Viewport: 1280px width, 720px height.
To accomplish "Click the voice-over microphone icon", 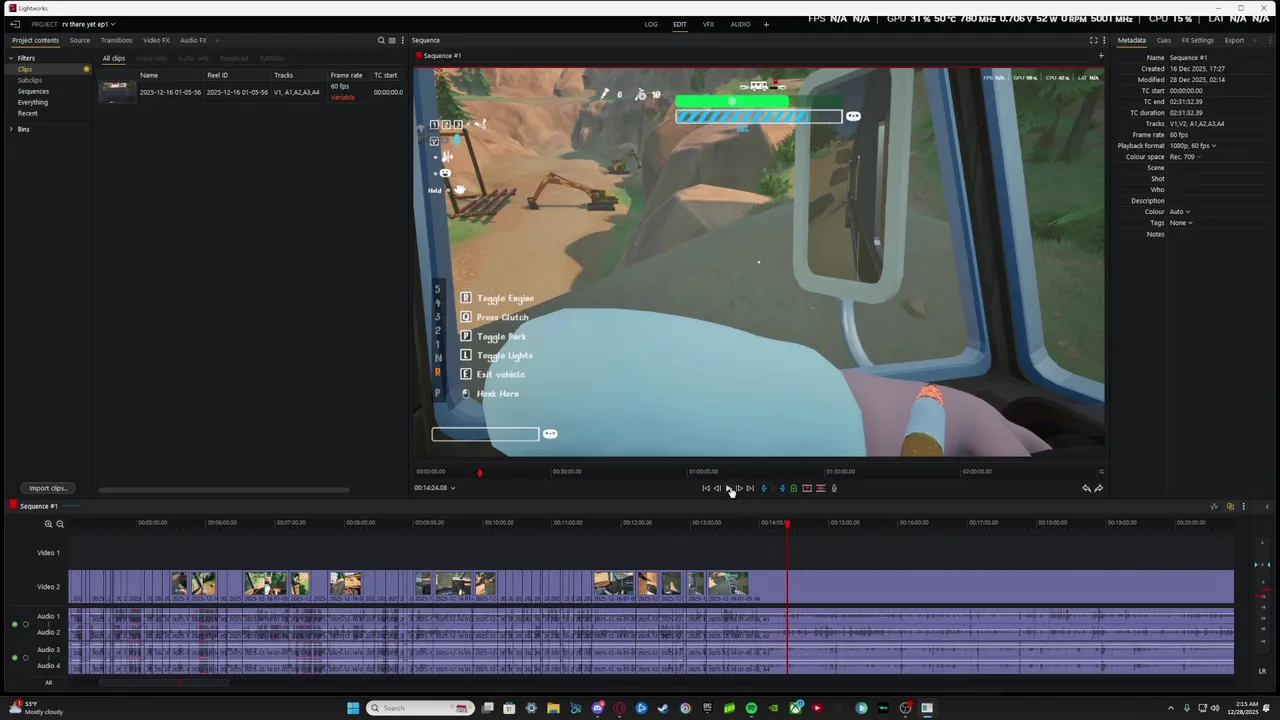I will coord(834,488).
